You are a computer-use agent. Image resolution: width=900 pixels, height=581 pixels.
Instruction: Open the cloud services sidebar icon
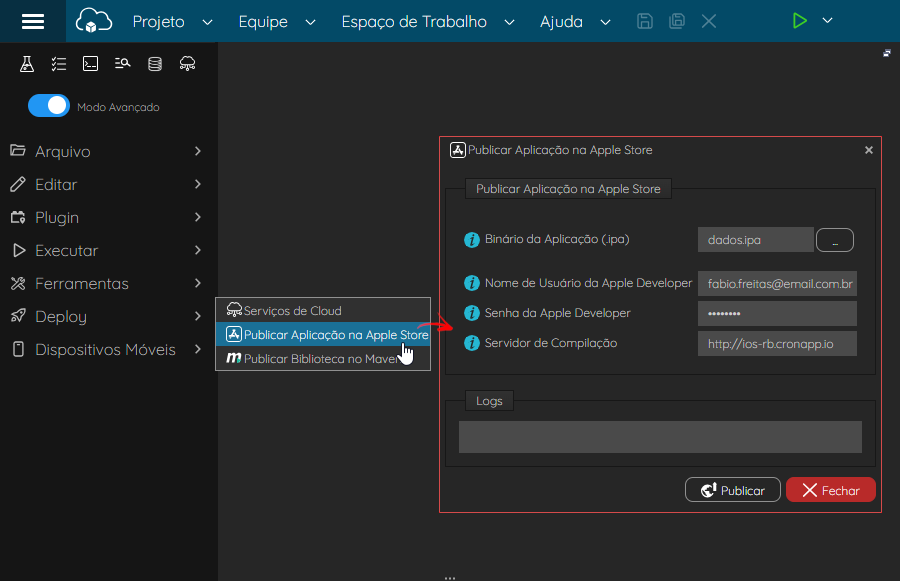pos(187,64)
